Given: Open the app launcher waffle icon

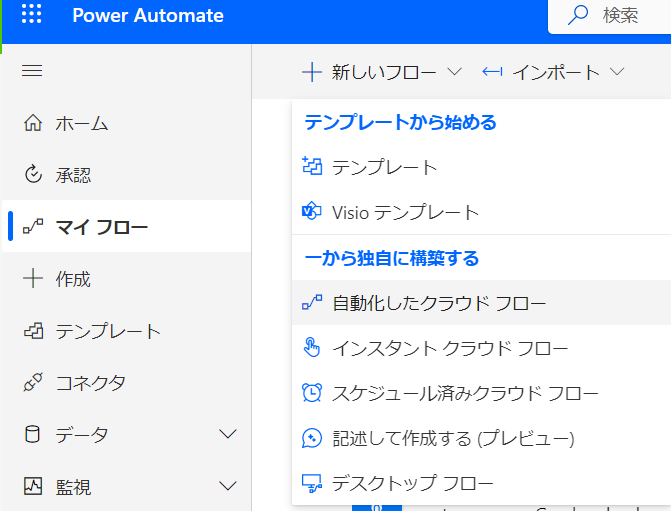Looking at the screenshot, I should (32, 14).
